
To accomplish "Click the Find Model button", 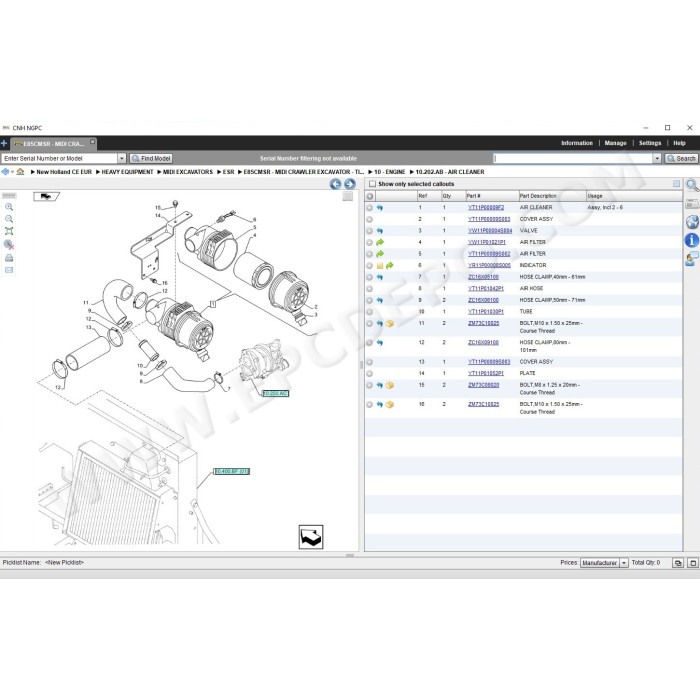I will coord(151,158).
